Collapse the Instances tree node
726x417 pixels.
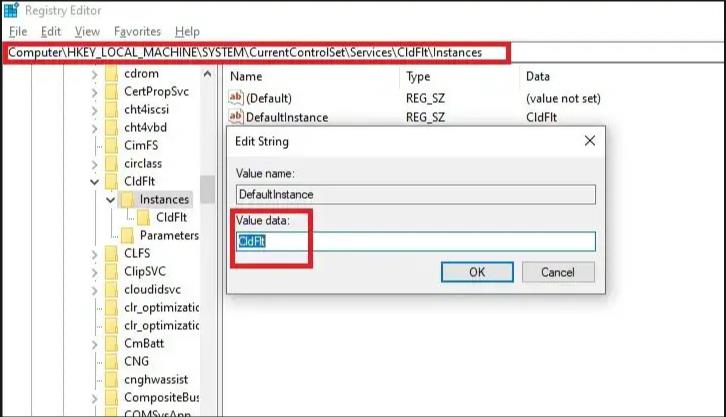click(x=110, y=199)
